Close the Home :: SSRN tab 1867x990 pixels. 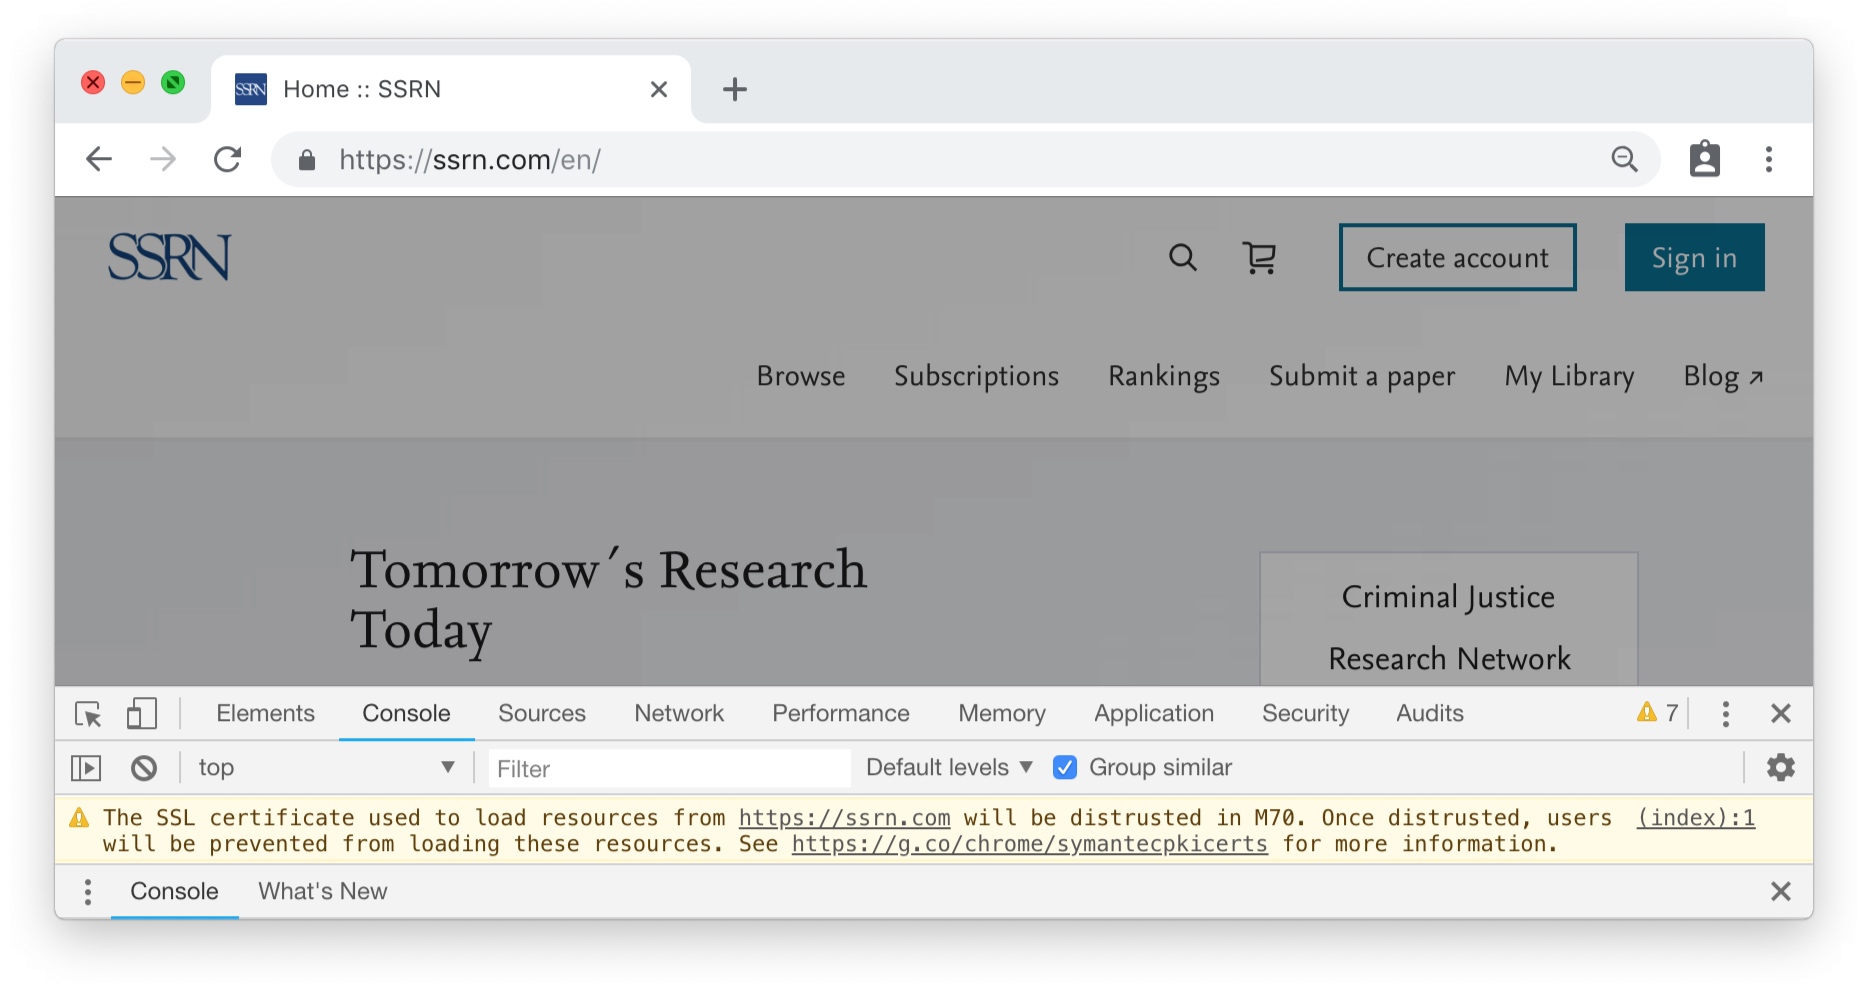[659, 89]
